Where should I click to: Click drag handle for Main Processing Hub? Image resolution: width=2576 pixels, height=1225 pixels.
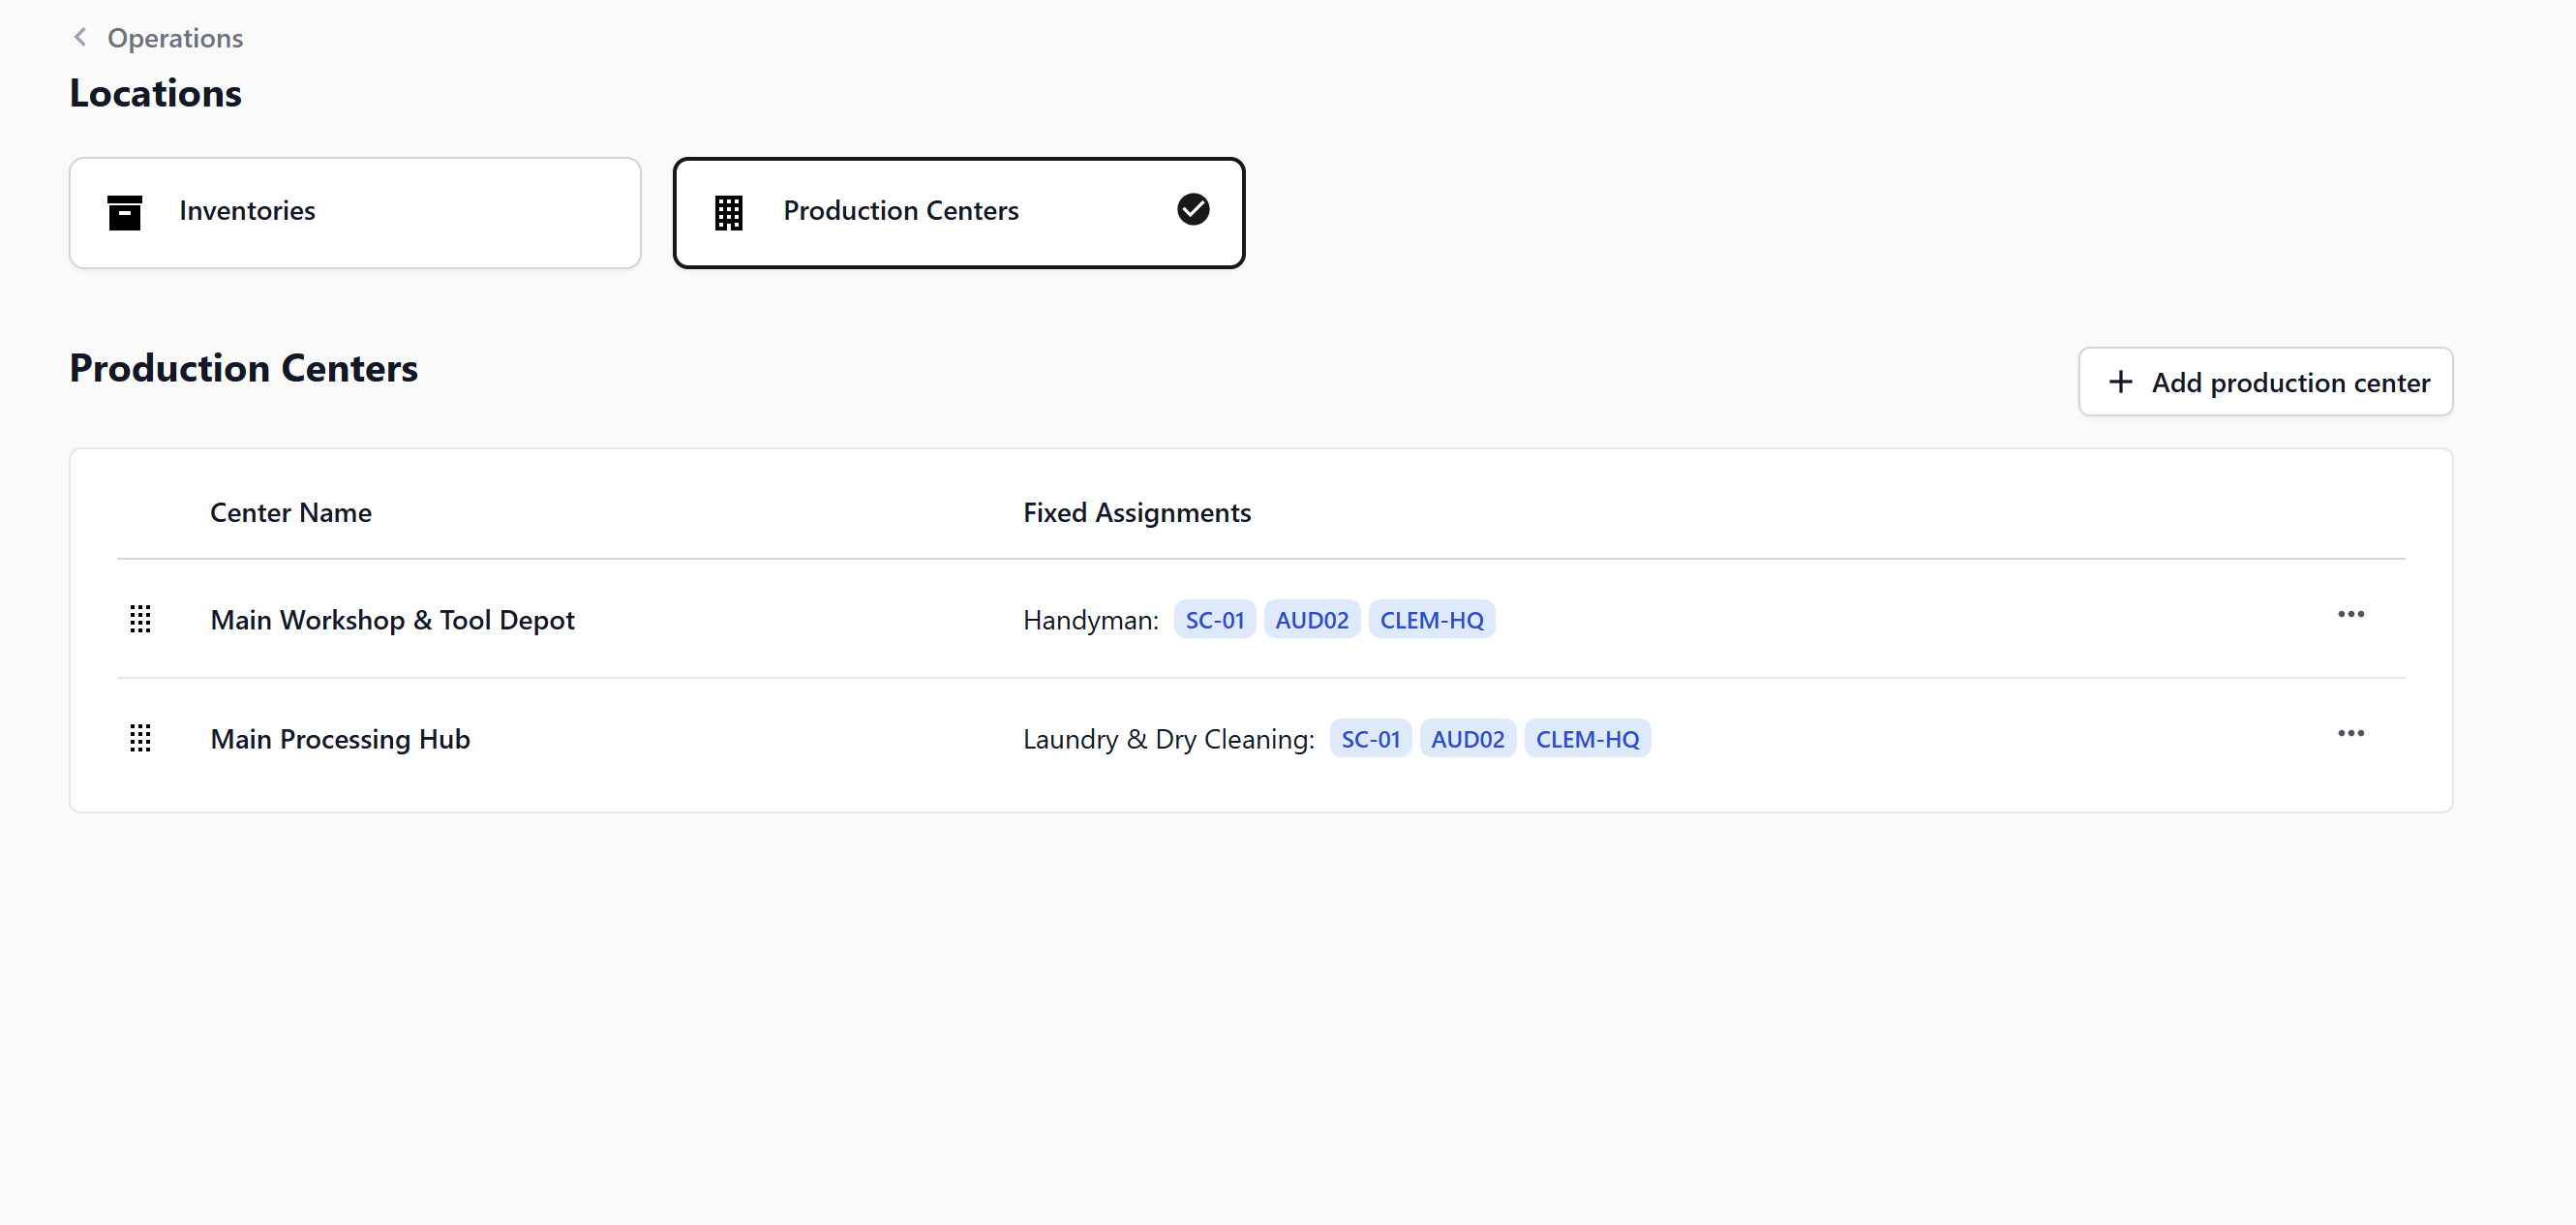click(140, 738)
